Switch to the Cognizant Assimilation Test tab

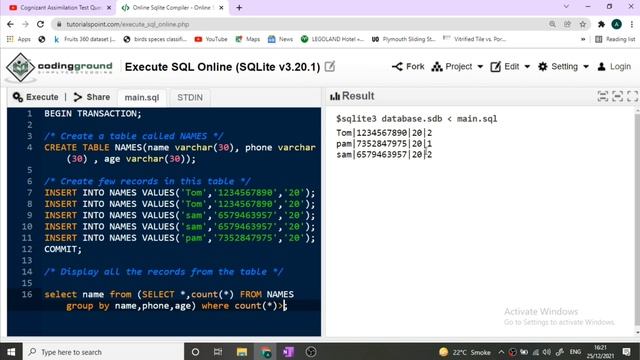coord(59,7)
